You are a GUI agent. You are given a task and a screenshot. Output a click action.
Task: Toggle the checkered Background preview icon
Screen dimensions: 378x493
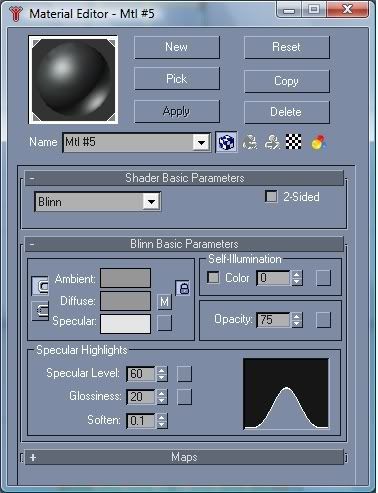(293, 142)
